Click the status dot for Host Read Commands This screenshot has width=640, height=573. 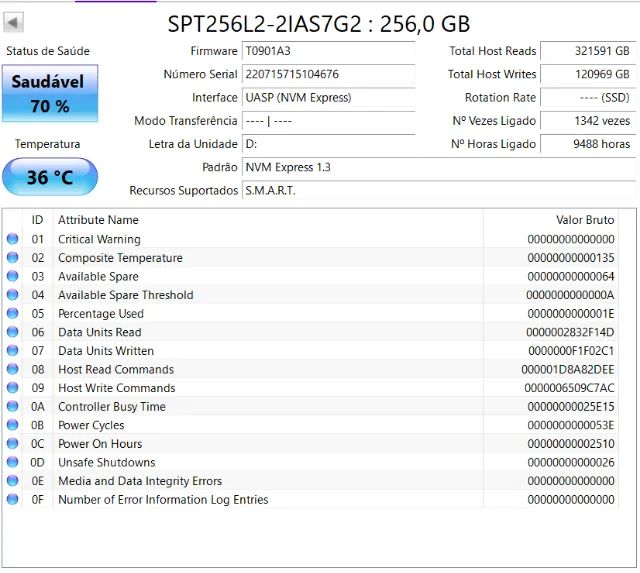point(13,369)
